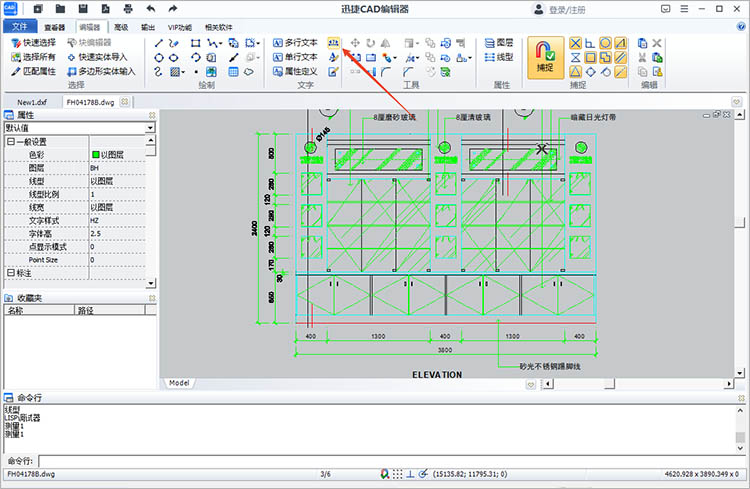Select the revision cloud tool
The image size is (750, 489).
click(248, 72)
